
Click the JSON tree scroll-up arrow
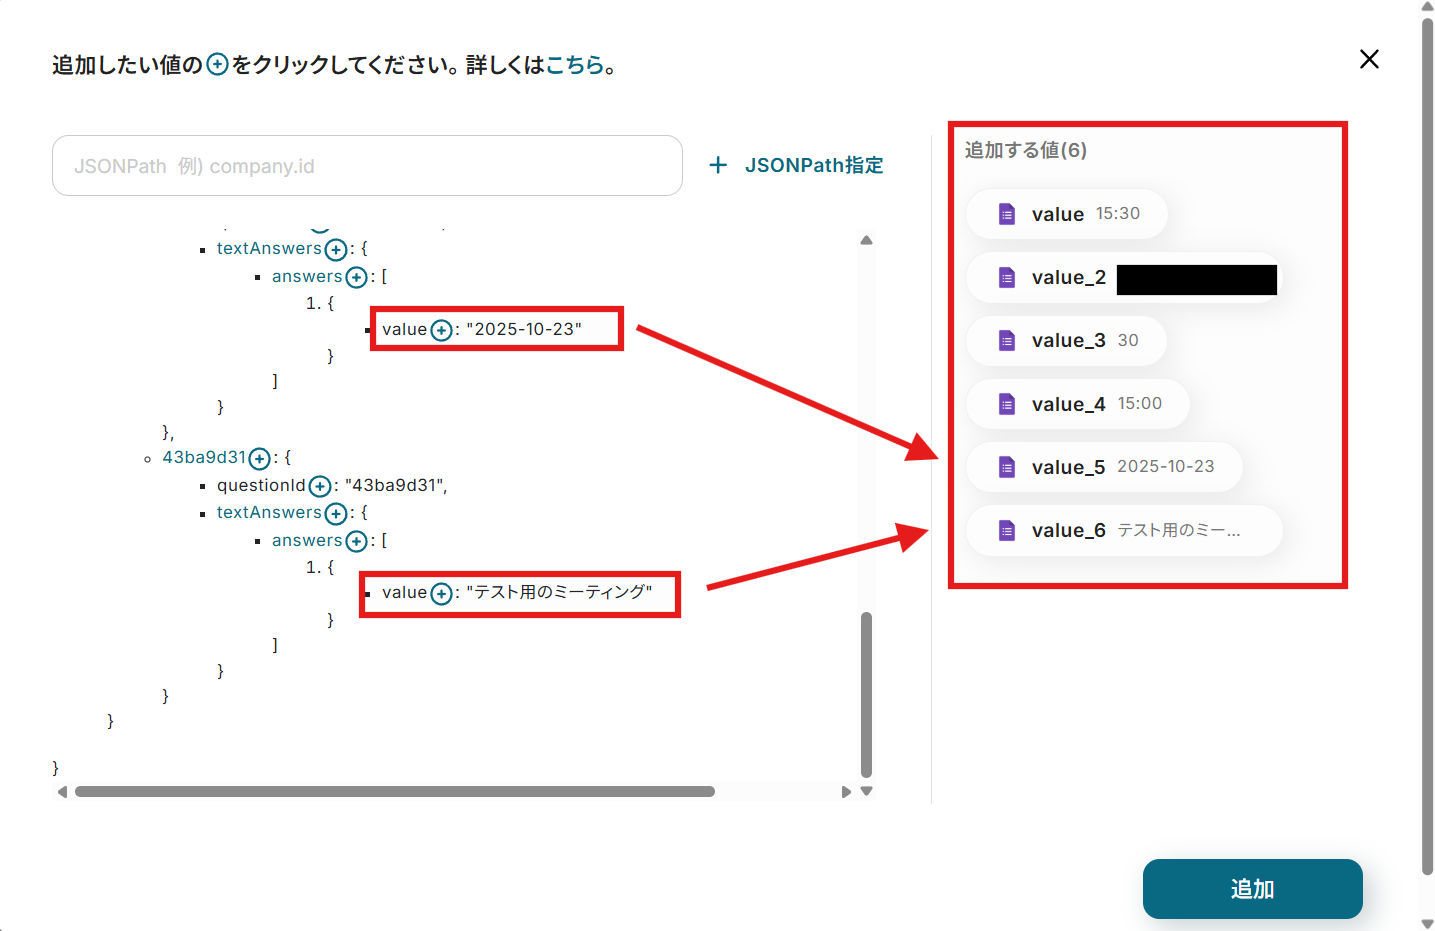[866, 240]
